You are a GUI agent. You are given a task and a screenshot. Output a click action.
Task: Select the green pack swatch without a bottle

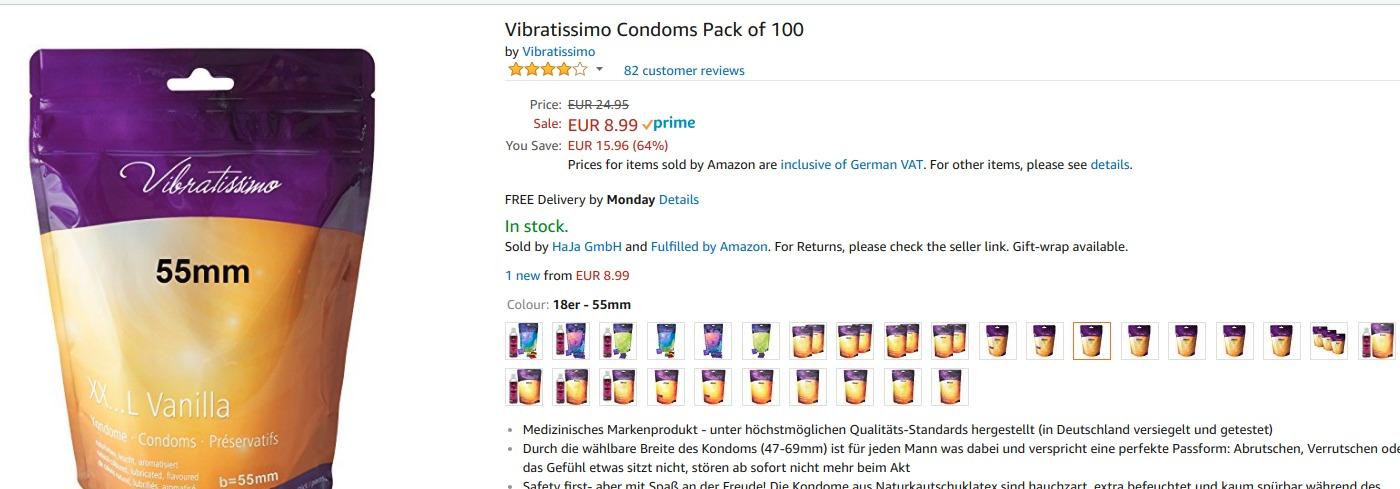pos(760,341)
